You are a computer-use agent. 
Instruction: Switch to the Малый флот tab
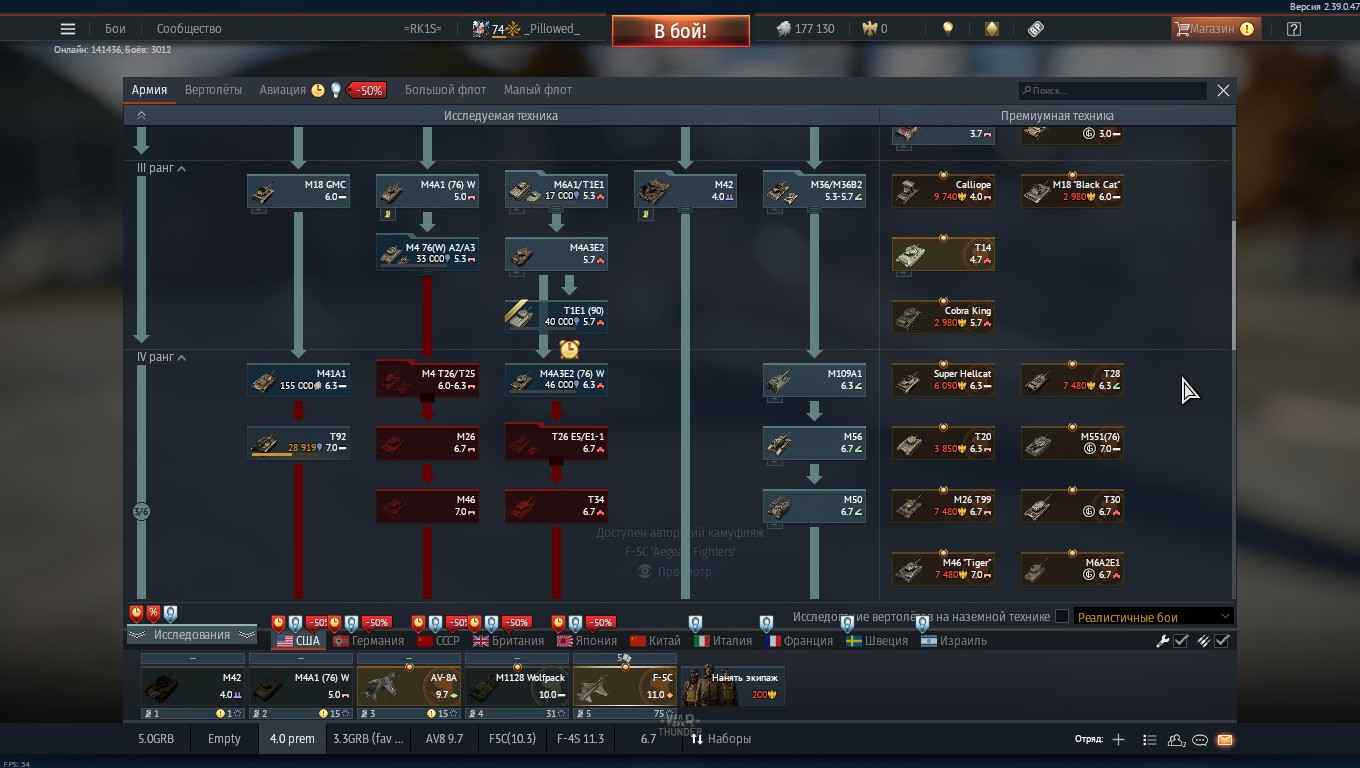point(538,90)
